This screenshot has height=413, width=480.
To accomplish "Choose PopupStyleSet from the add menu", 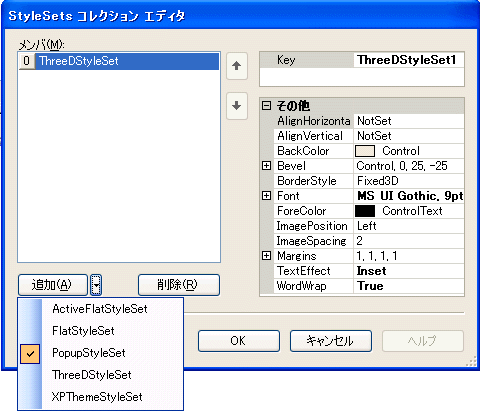I will 100,353.
